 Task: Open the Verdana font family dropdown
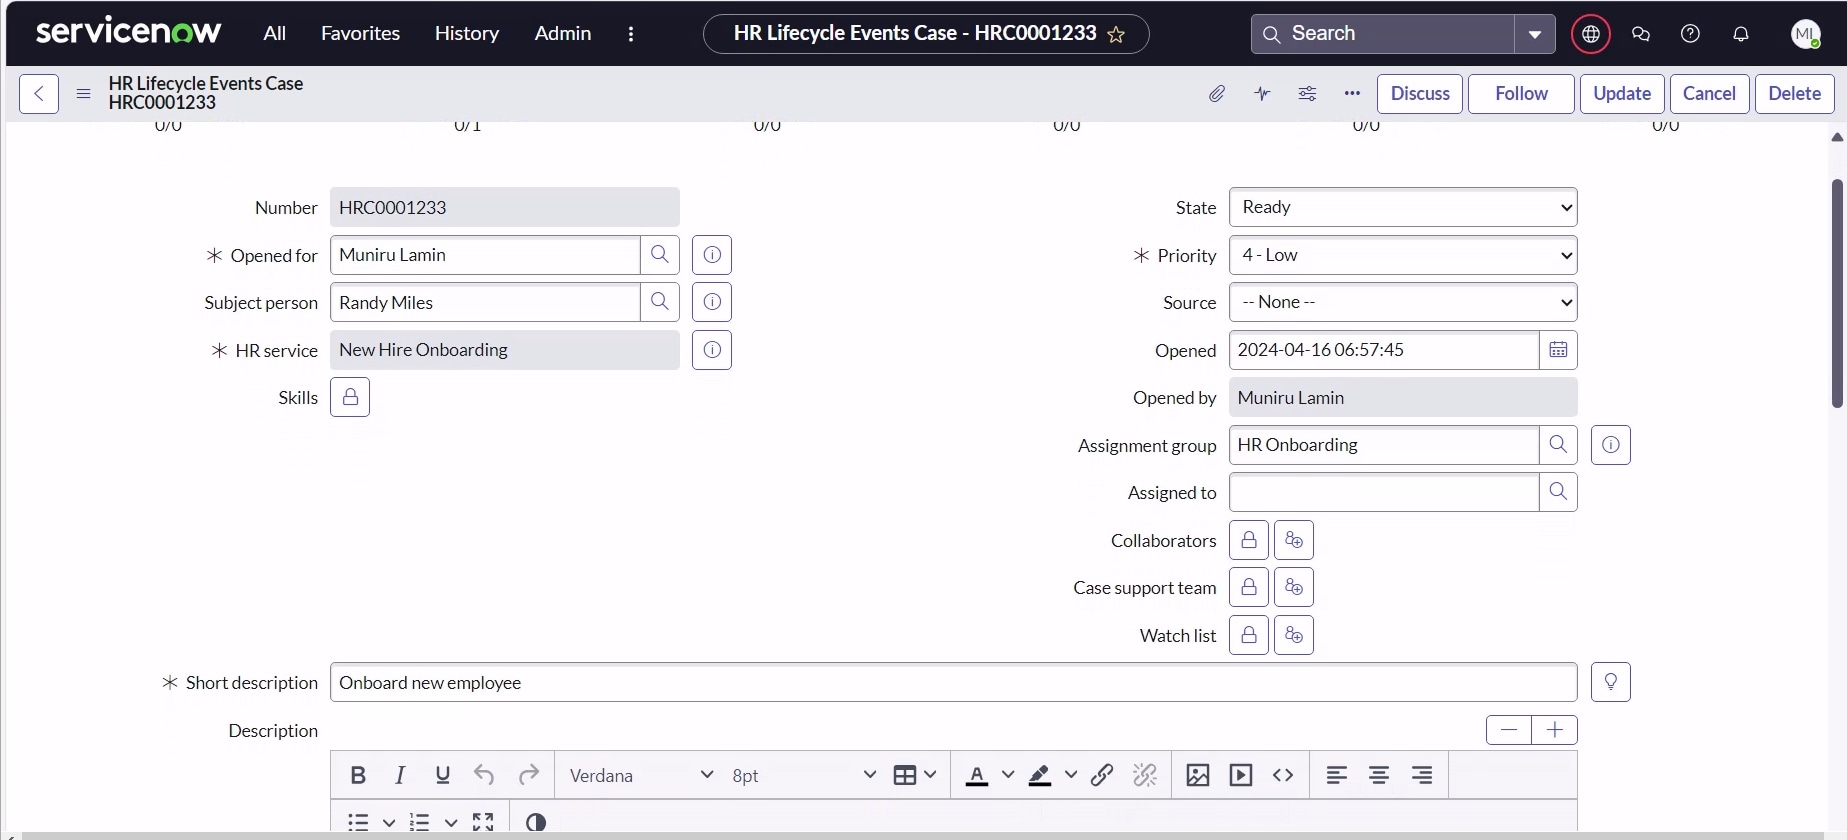(x=641, y=775)
